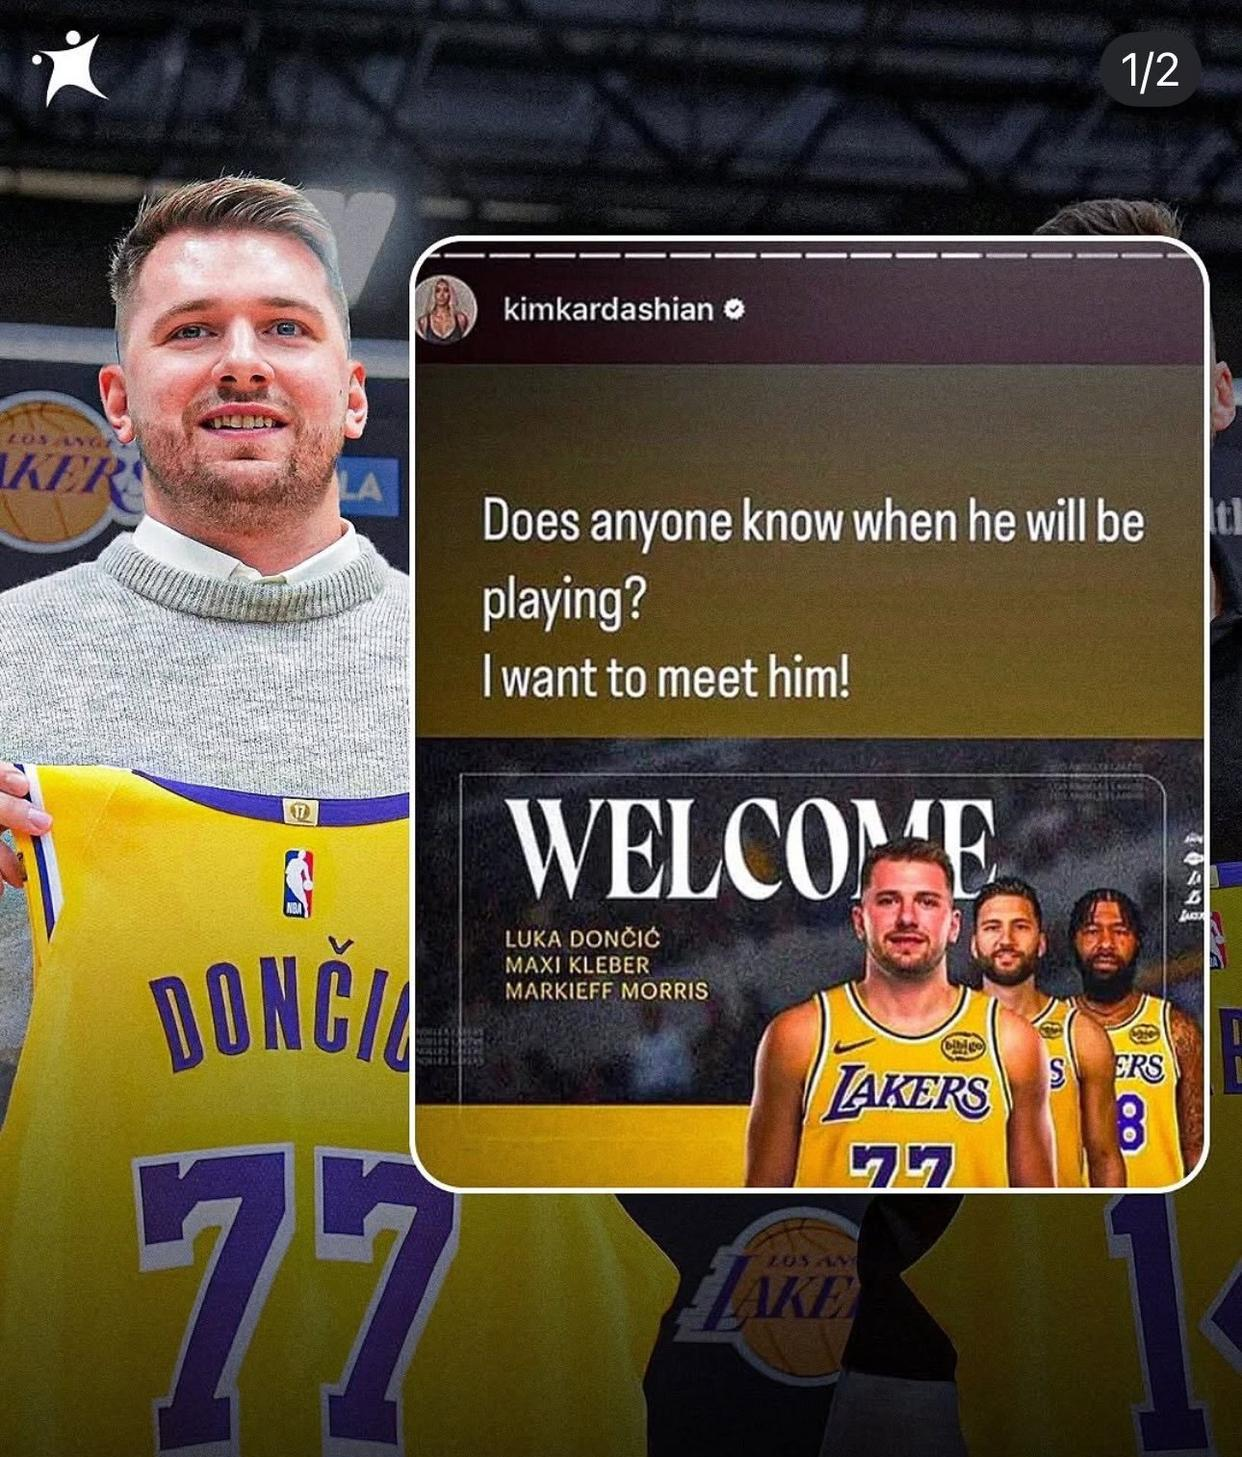This screenshot has width=1242, height=1457.
Task: Tap the NBA logo on the yellow jersey
Action: coord(298,883)
